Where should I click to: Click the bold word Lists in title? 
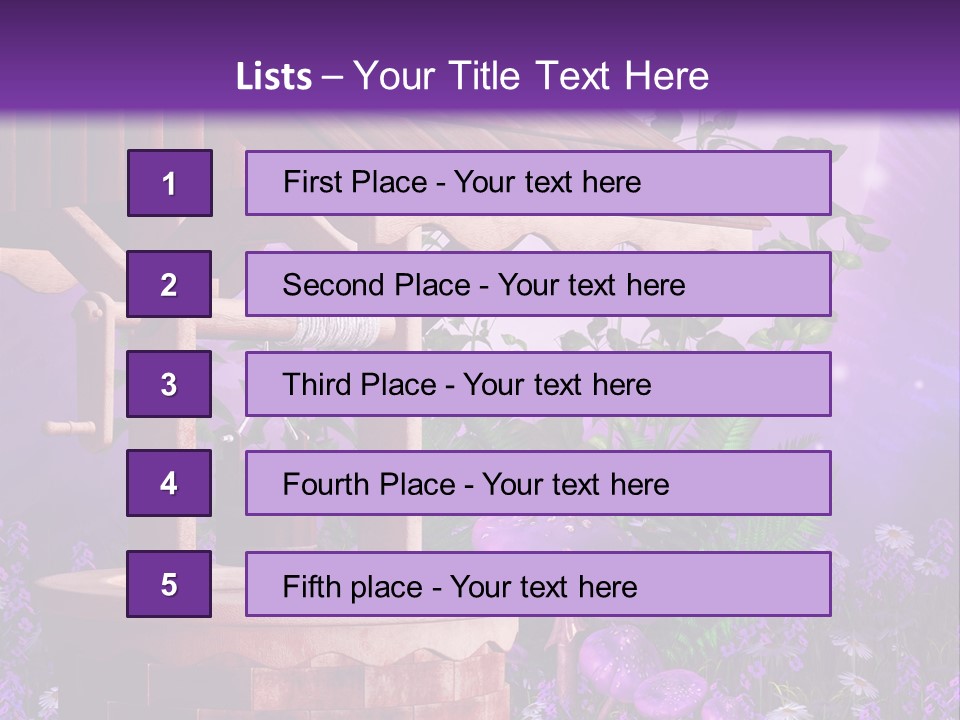[x=274, y=76]
